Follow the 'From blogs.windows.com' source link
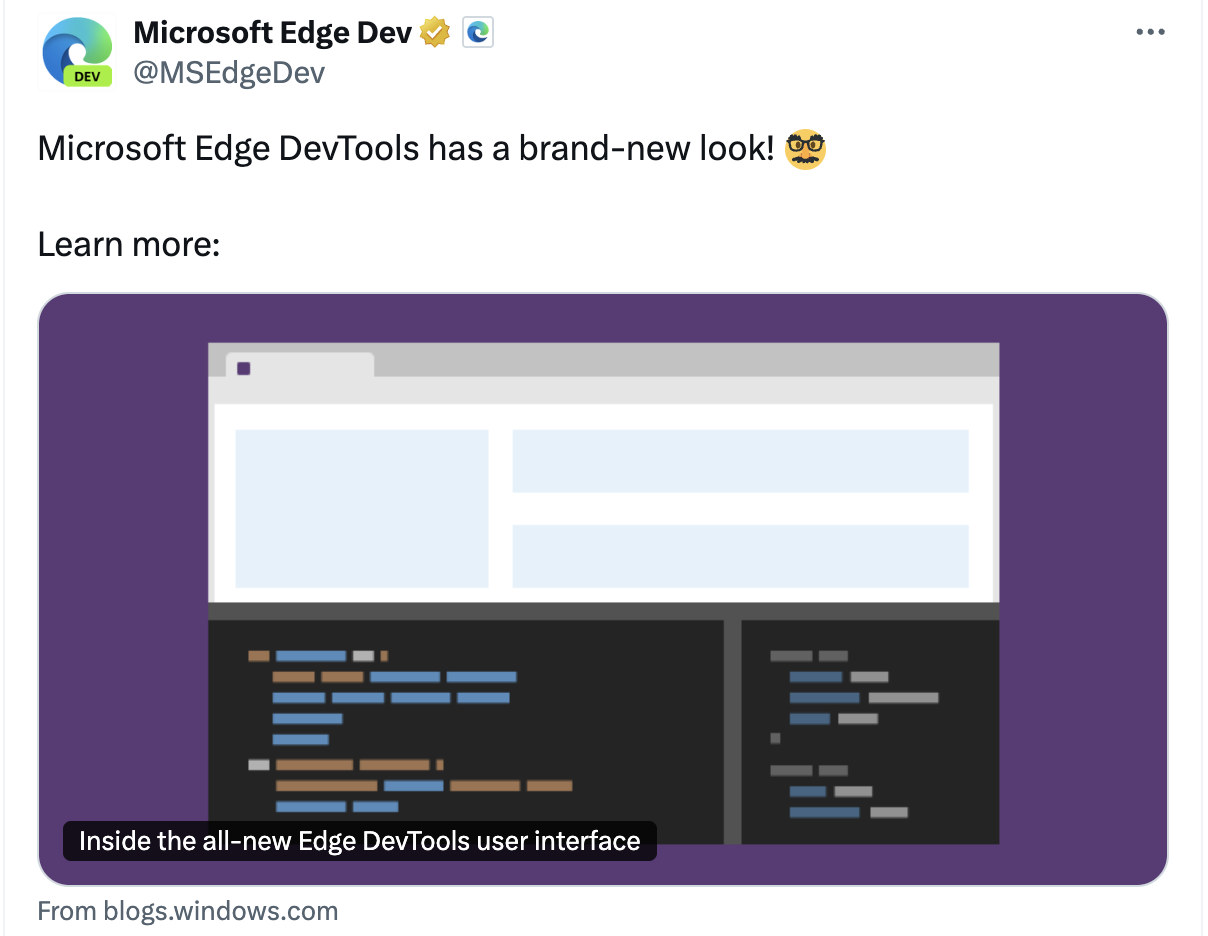1208x936 pixels. [188, 911]
